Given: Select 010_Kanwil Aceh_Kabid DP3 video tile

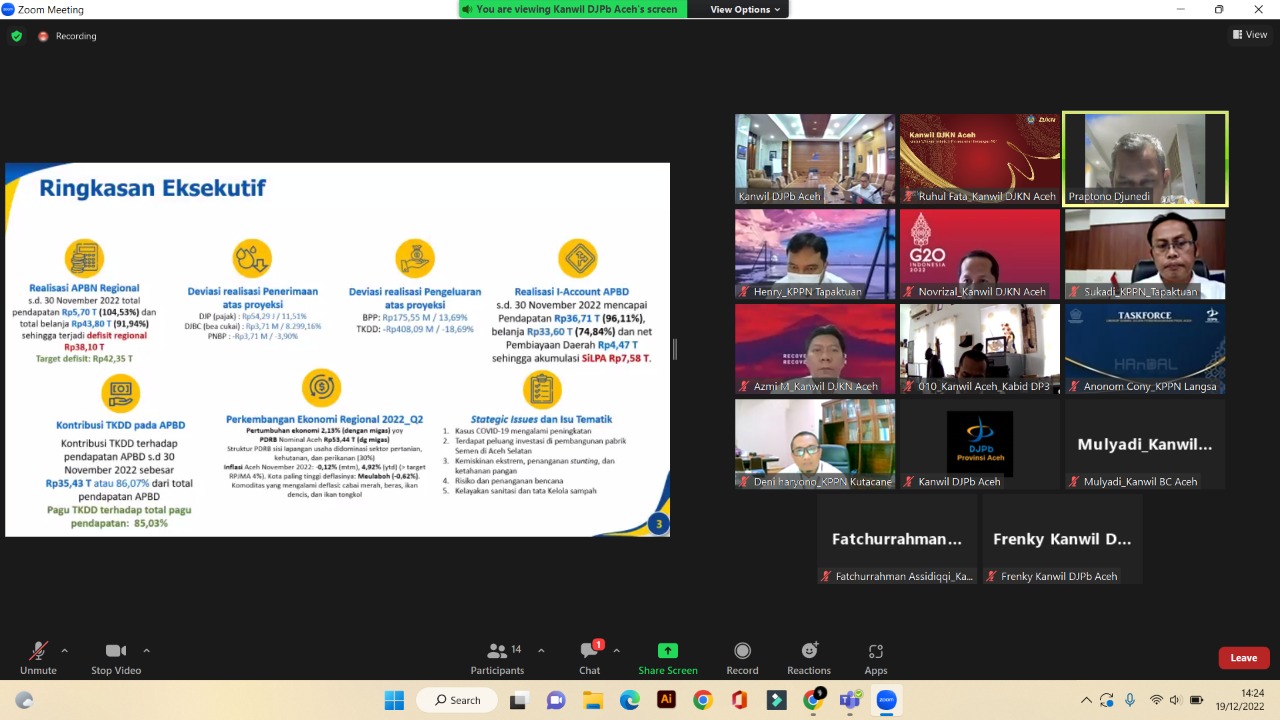Looking at the screenshot, I should 980,349.
